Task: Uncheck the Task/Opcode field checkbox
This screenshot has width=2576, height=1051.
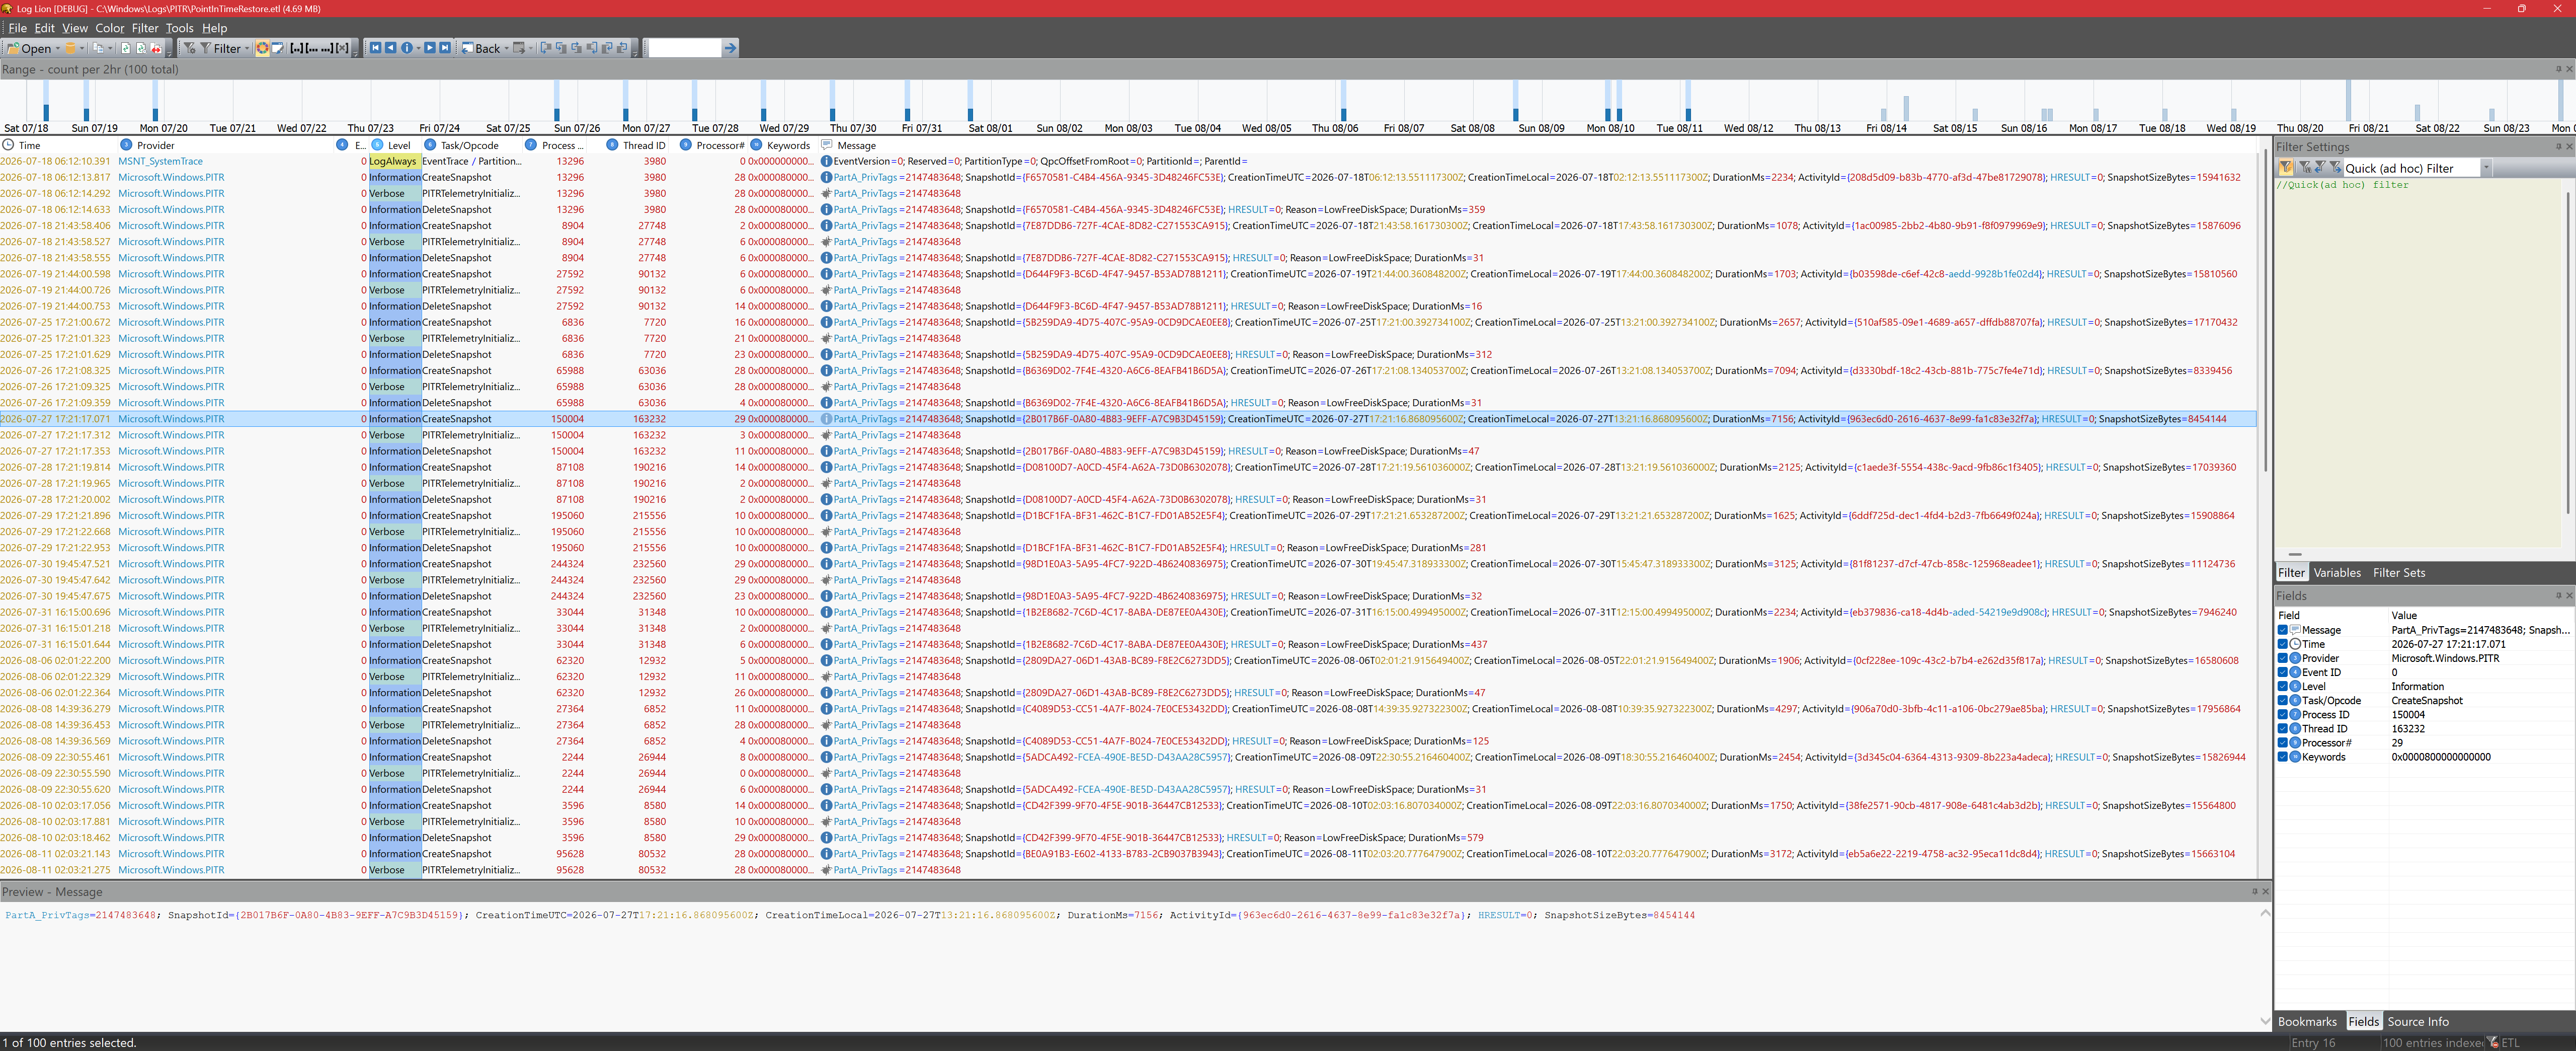Action: (x=2283, y=700)
